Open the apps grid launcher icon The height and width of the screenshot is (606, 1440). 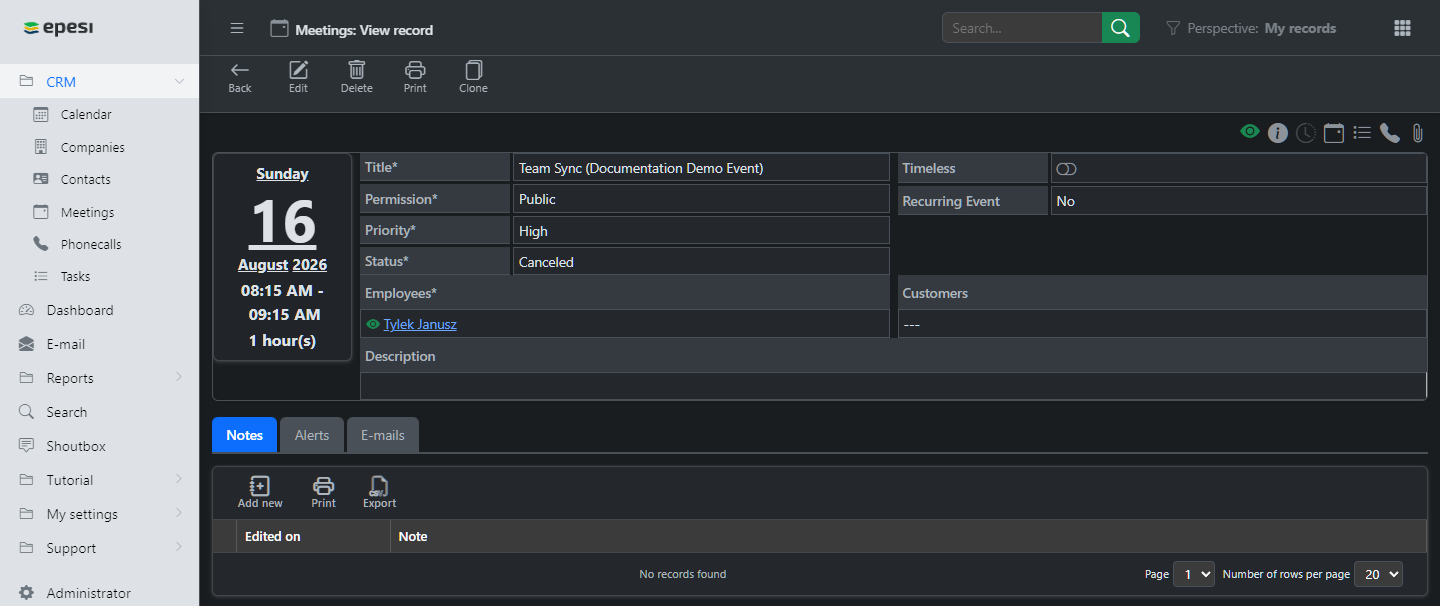click(x=1402, y=28)
